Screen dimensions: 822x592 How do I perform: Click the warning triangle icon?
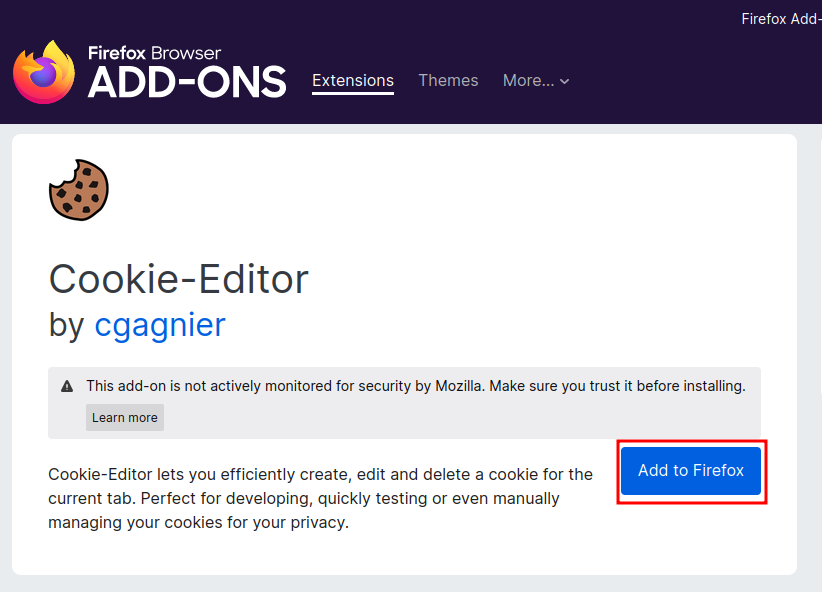click(67, 386)
